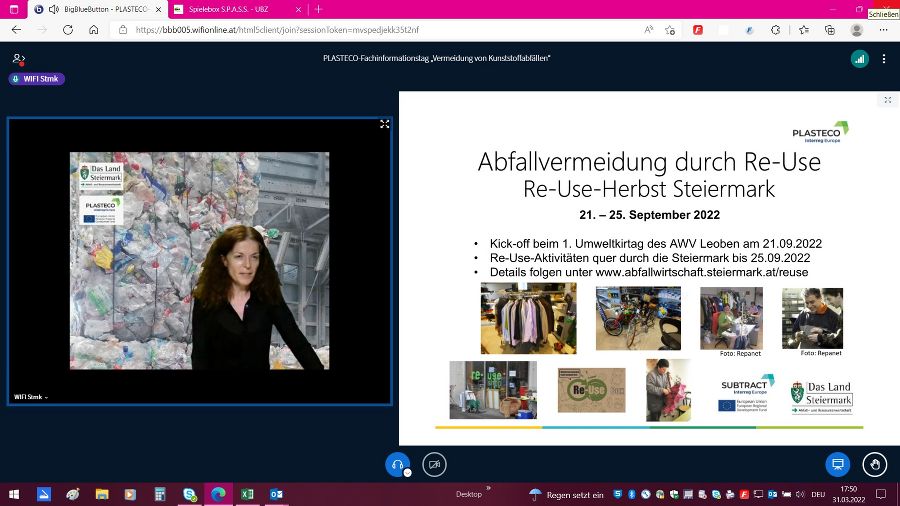
Task: Open browser Extensions puzzle icon
Action: pyautogui.click(x=775, y=30)
